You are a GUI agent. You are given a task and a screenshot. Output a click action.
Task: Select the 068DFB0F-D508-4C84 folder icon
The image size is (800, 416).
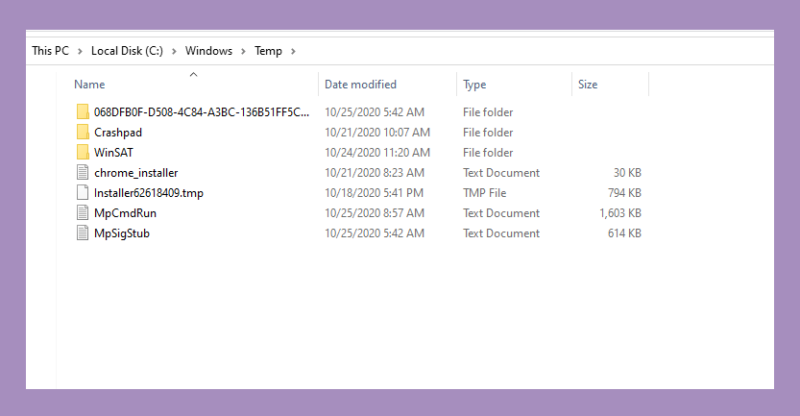click(83, 112)
